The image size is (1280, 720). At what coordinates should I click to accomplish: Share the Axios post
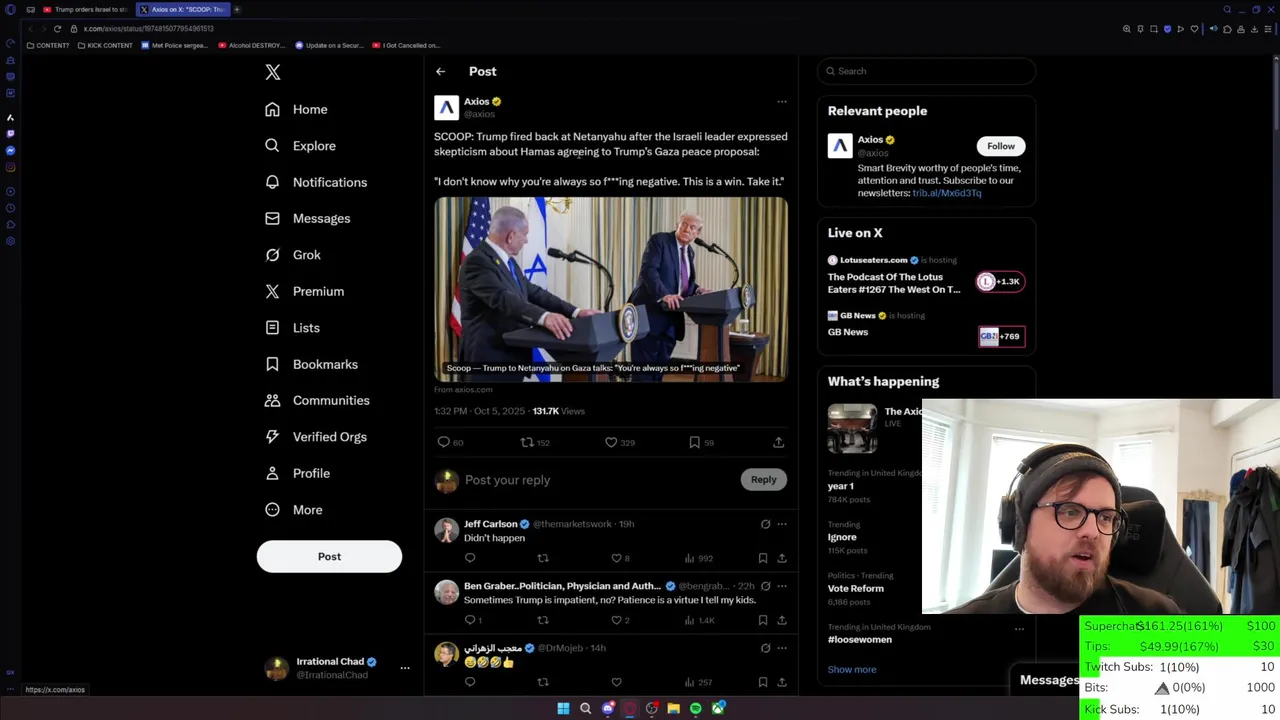[778, 442]
